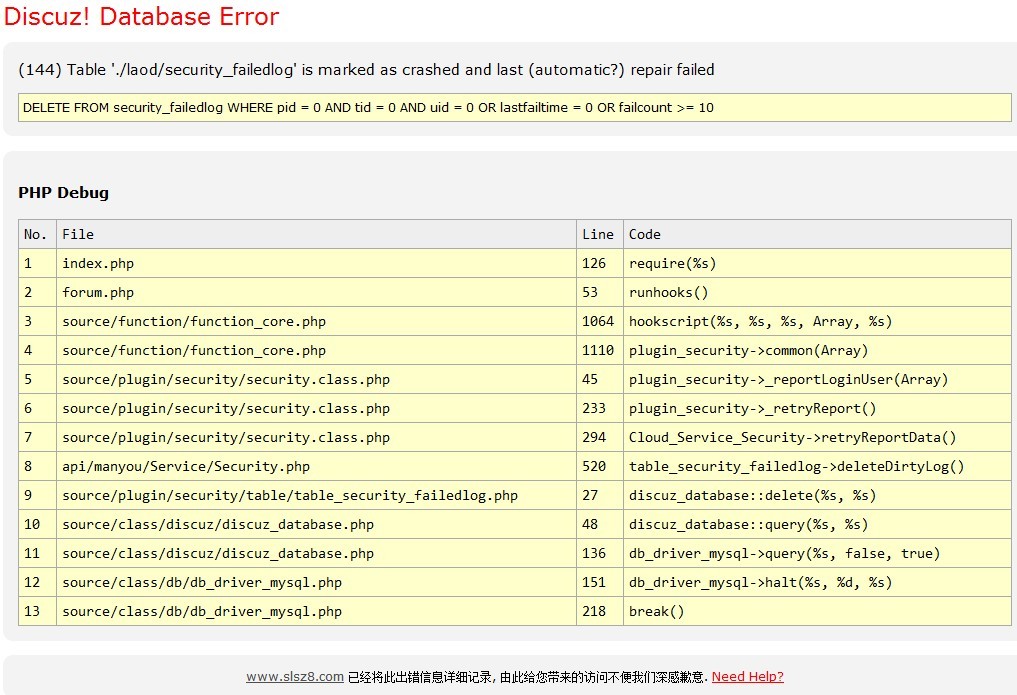The width and height of the screenshot is (1017, 695).
Task: Click the error 144 crashed table message
Action: point(366,69)
